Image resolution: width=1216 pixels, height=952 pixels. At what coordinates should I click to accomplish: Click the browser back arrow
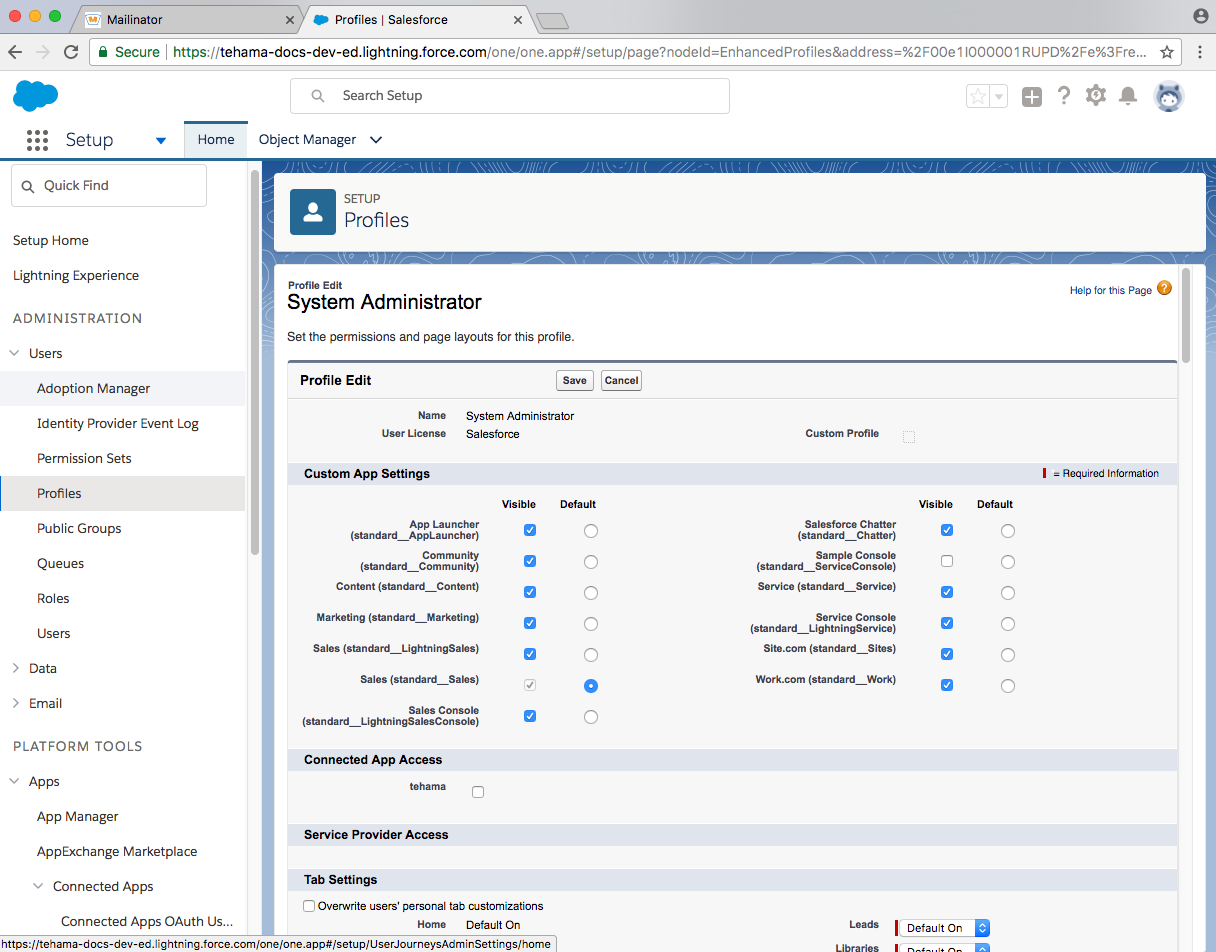(16, 52)
